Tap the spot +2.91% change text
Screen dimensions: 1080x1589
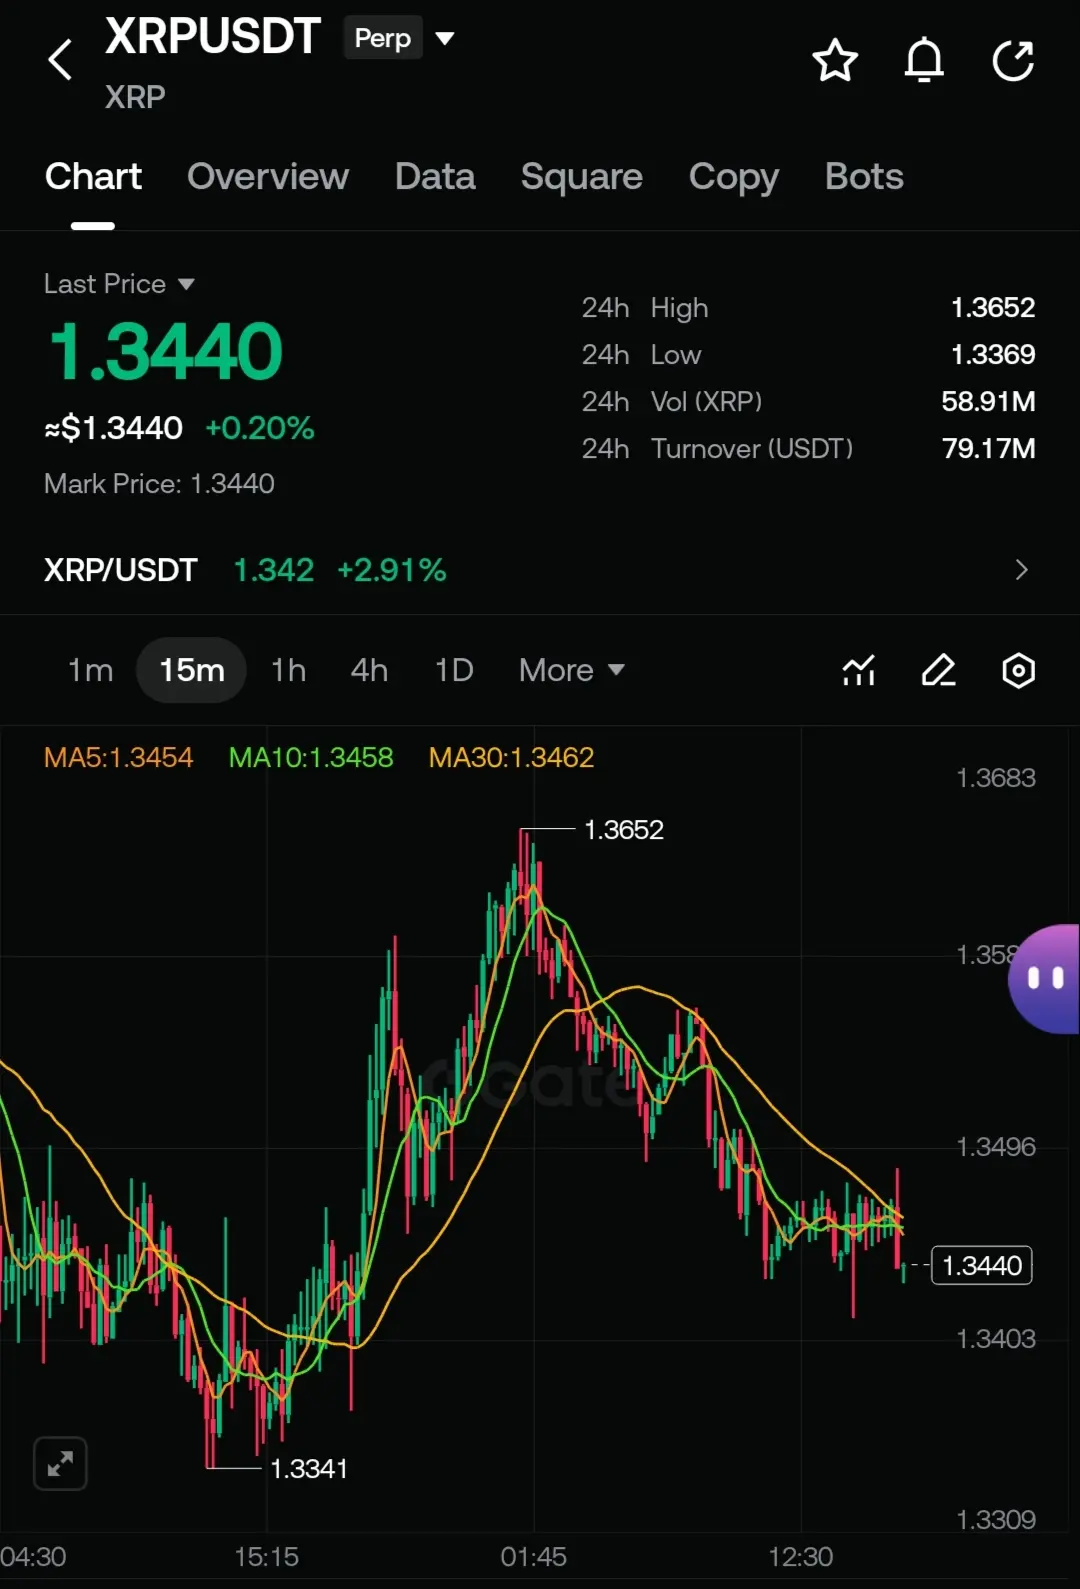click(391, 570)
